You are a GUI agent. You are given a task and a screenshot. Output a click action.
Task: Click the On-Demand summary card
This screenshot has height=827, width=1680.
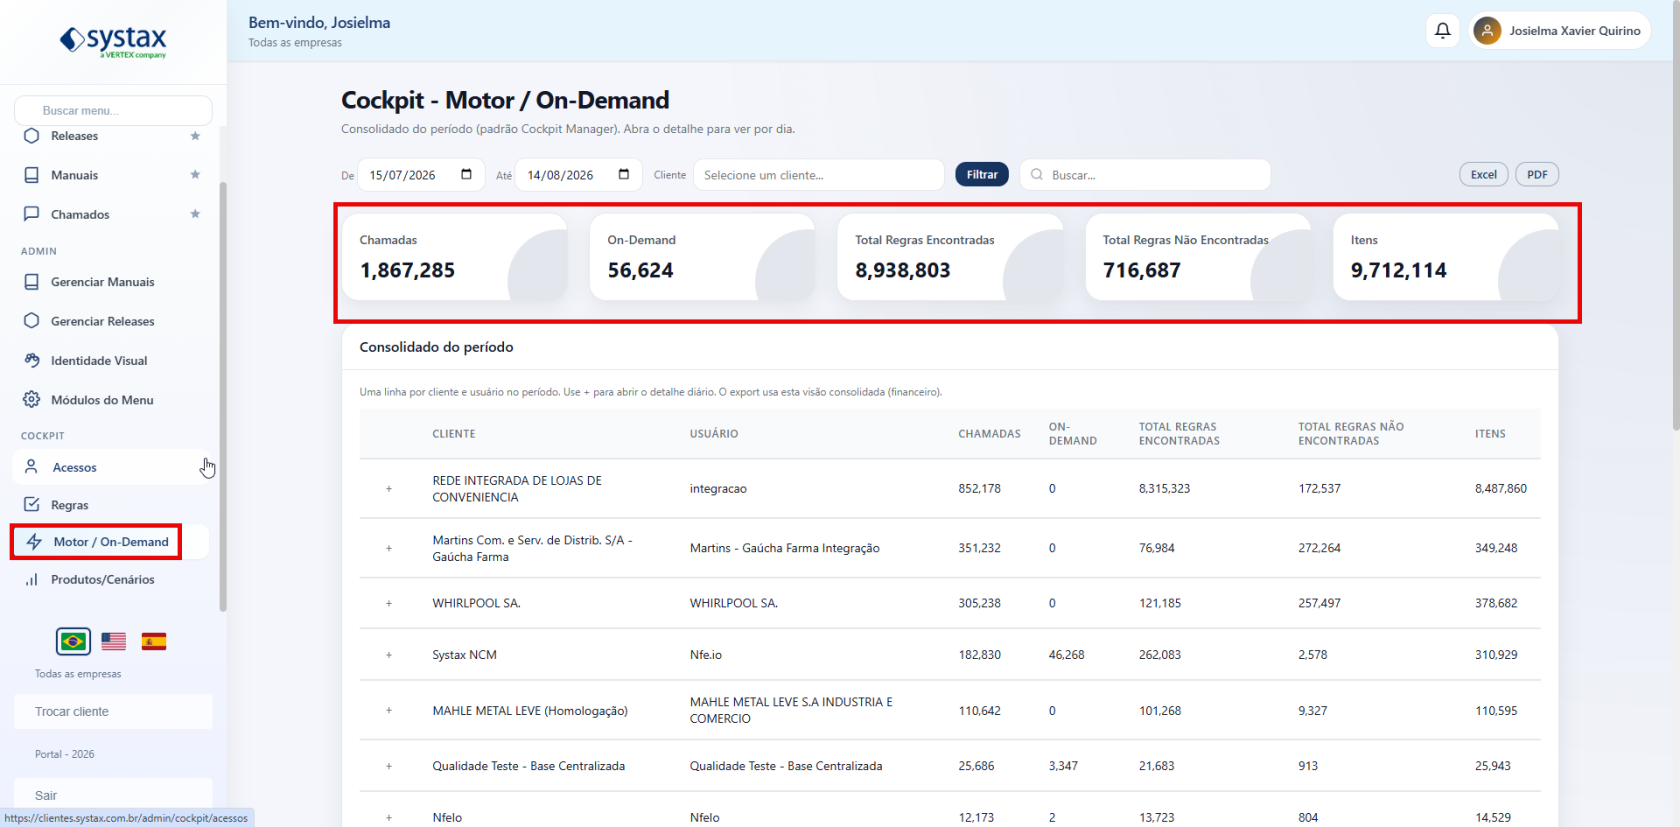click(702, 257)
